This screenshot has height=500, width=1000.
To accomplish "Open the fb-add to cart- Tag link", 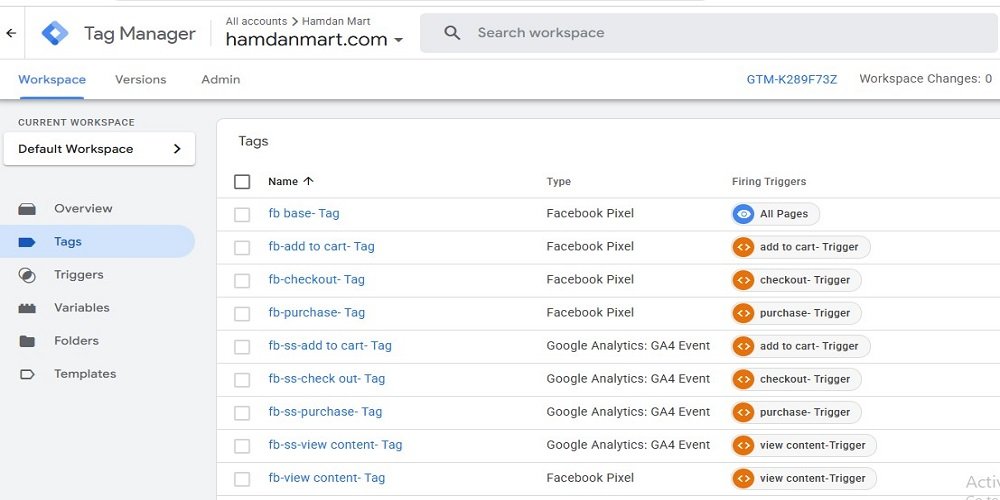I will pyautogui.click(x=321, y=247).
